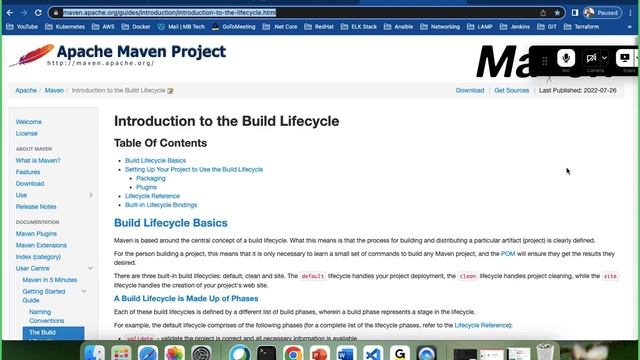640x360 pixels.
Task: Collapse the Getting Started Guide chevron
Action: coord(84,291)
